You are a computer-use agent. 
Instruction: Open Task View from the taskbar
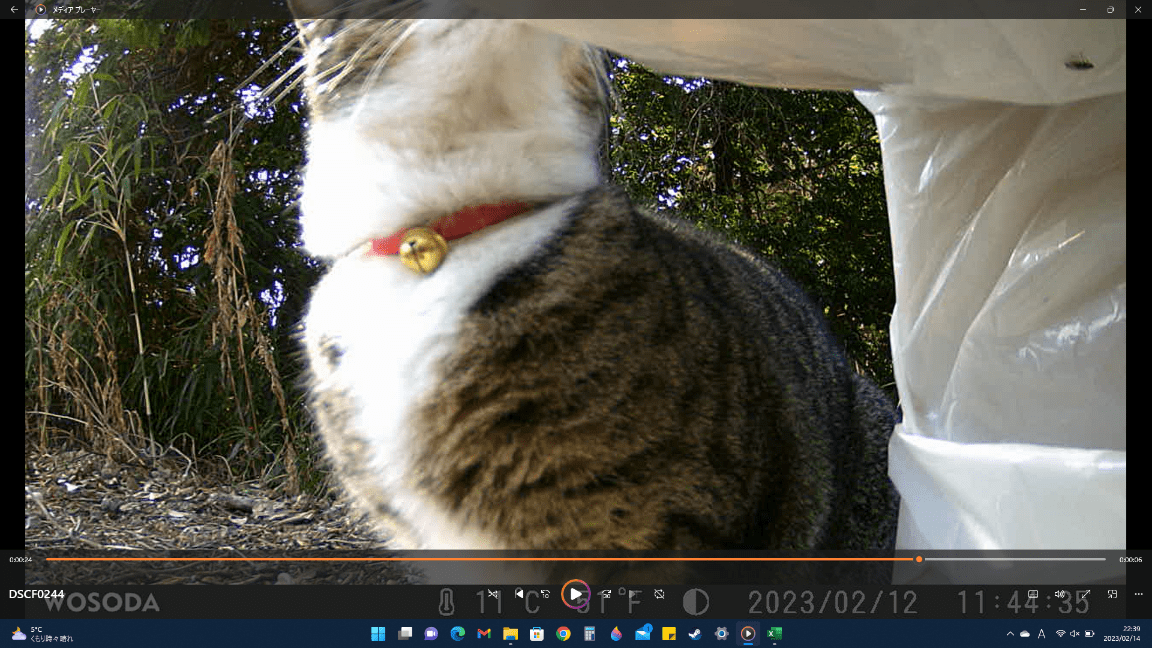click(x=405, y=633)
